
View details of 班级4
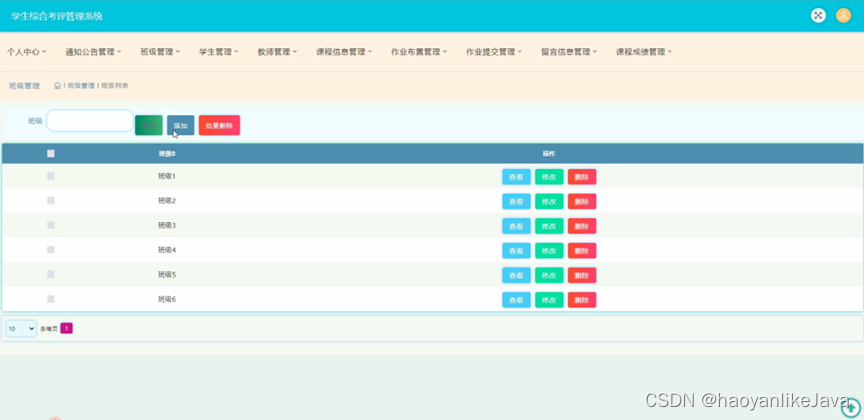coord(516,251)
